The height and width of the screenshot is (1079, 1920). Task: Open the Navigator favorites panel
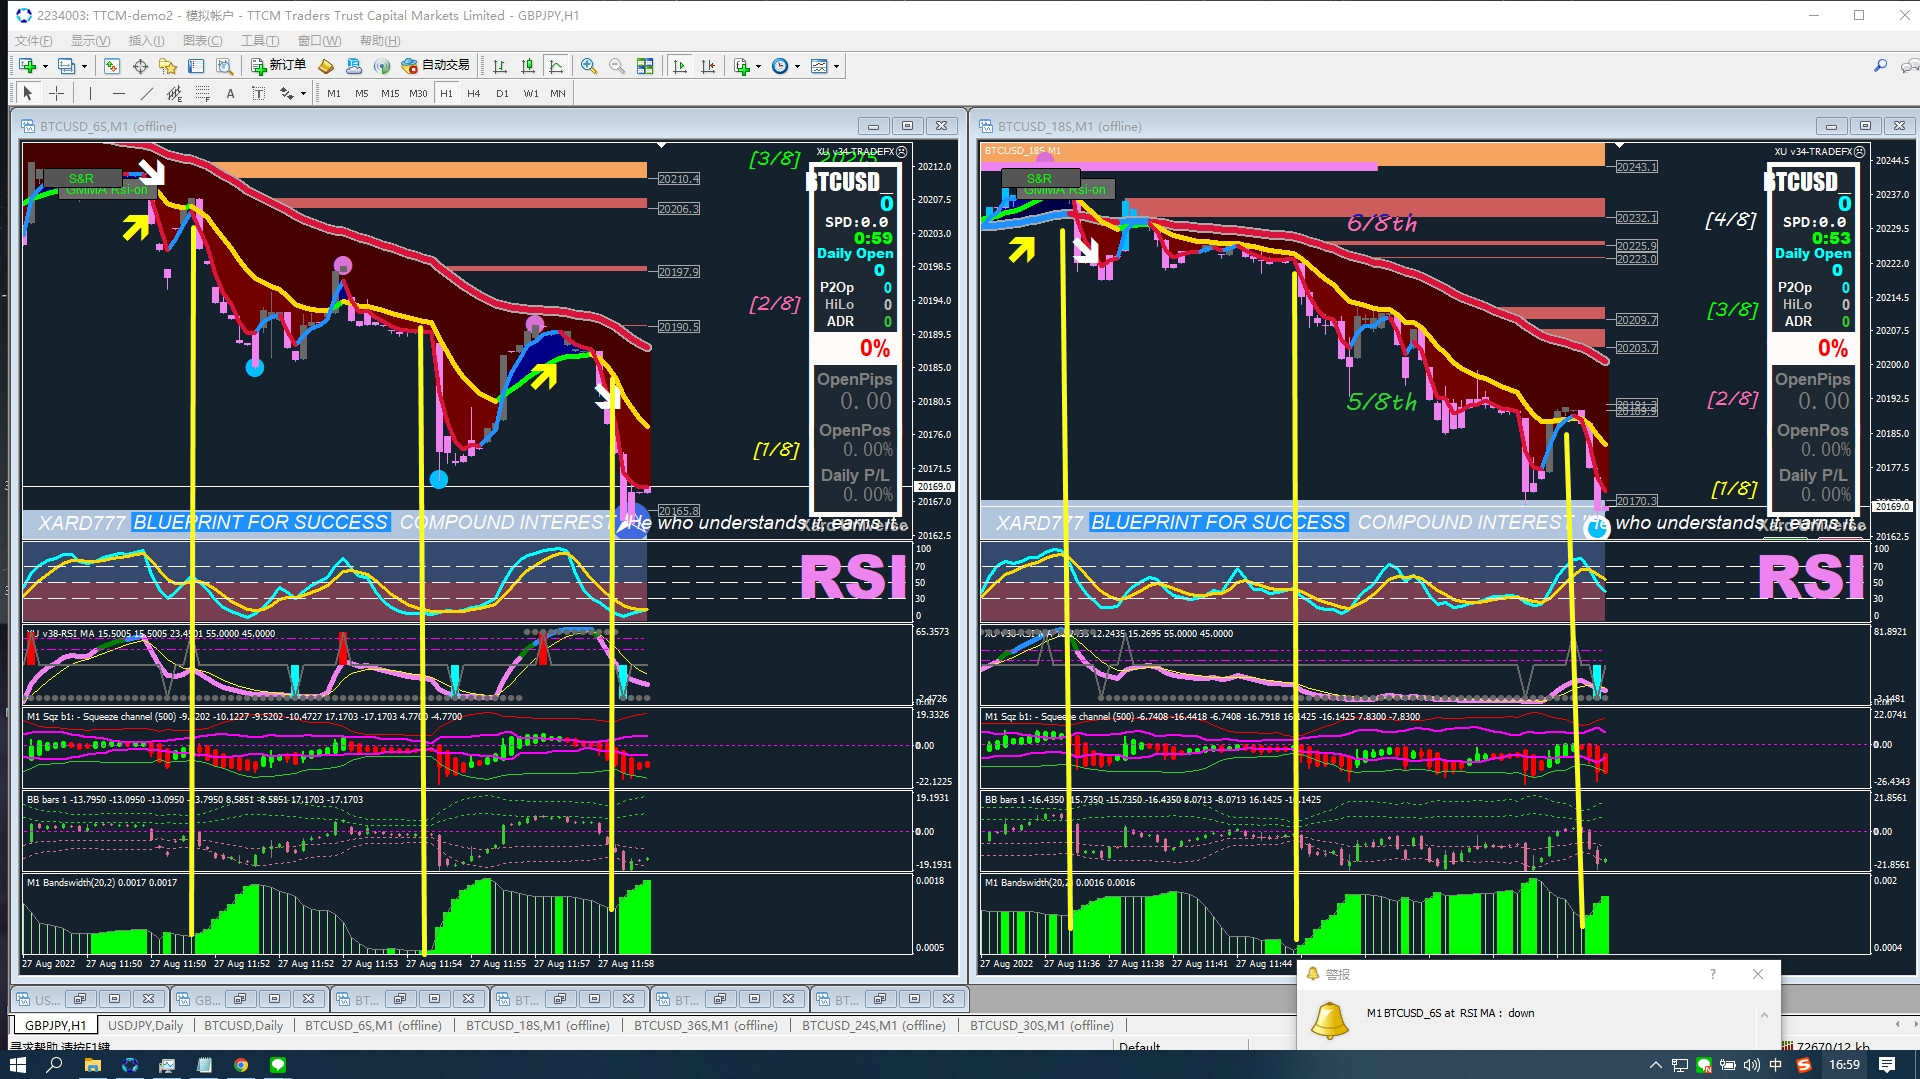click(x=168, y=66)
